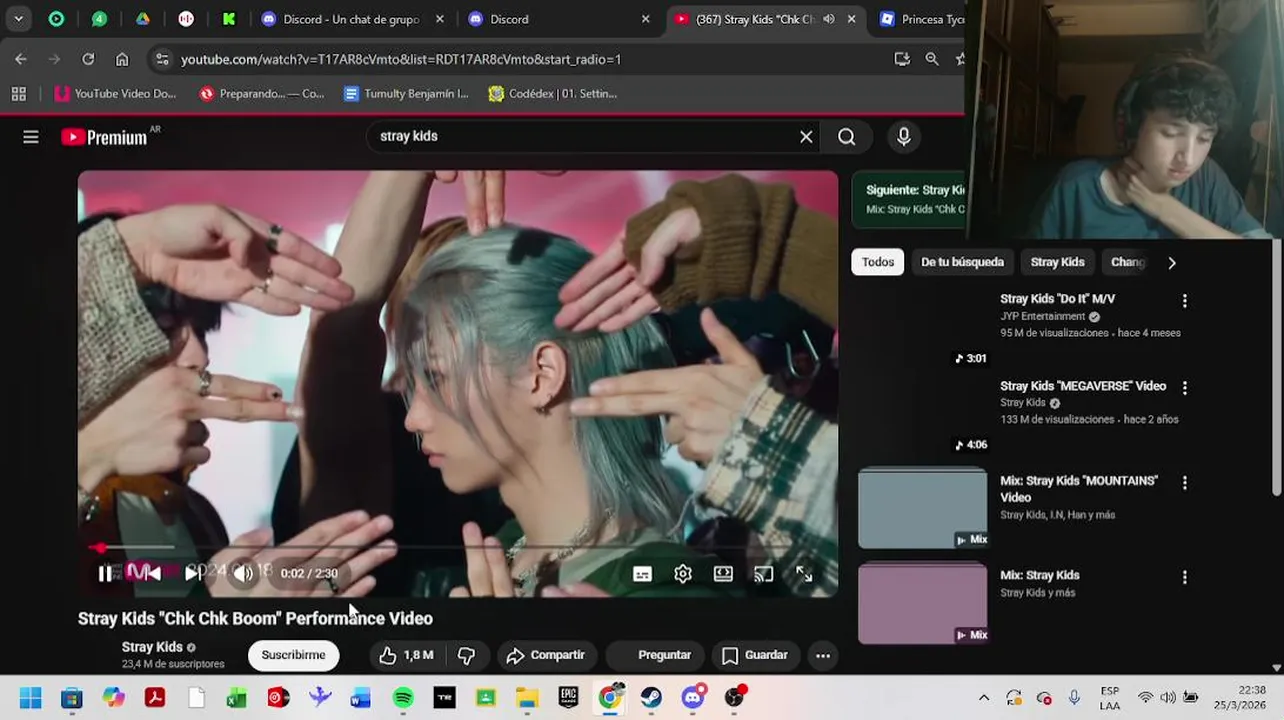
Task: Subscribe with the Suscribirme button
Action: click(x=293, y=655)
